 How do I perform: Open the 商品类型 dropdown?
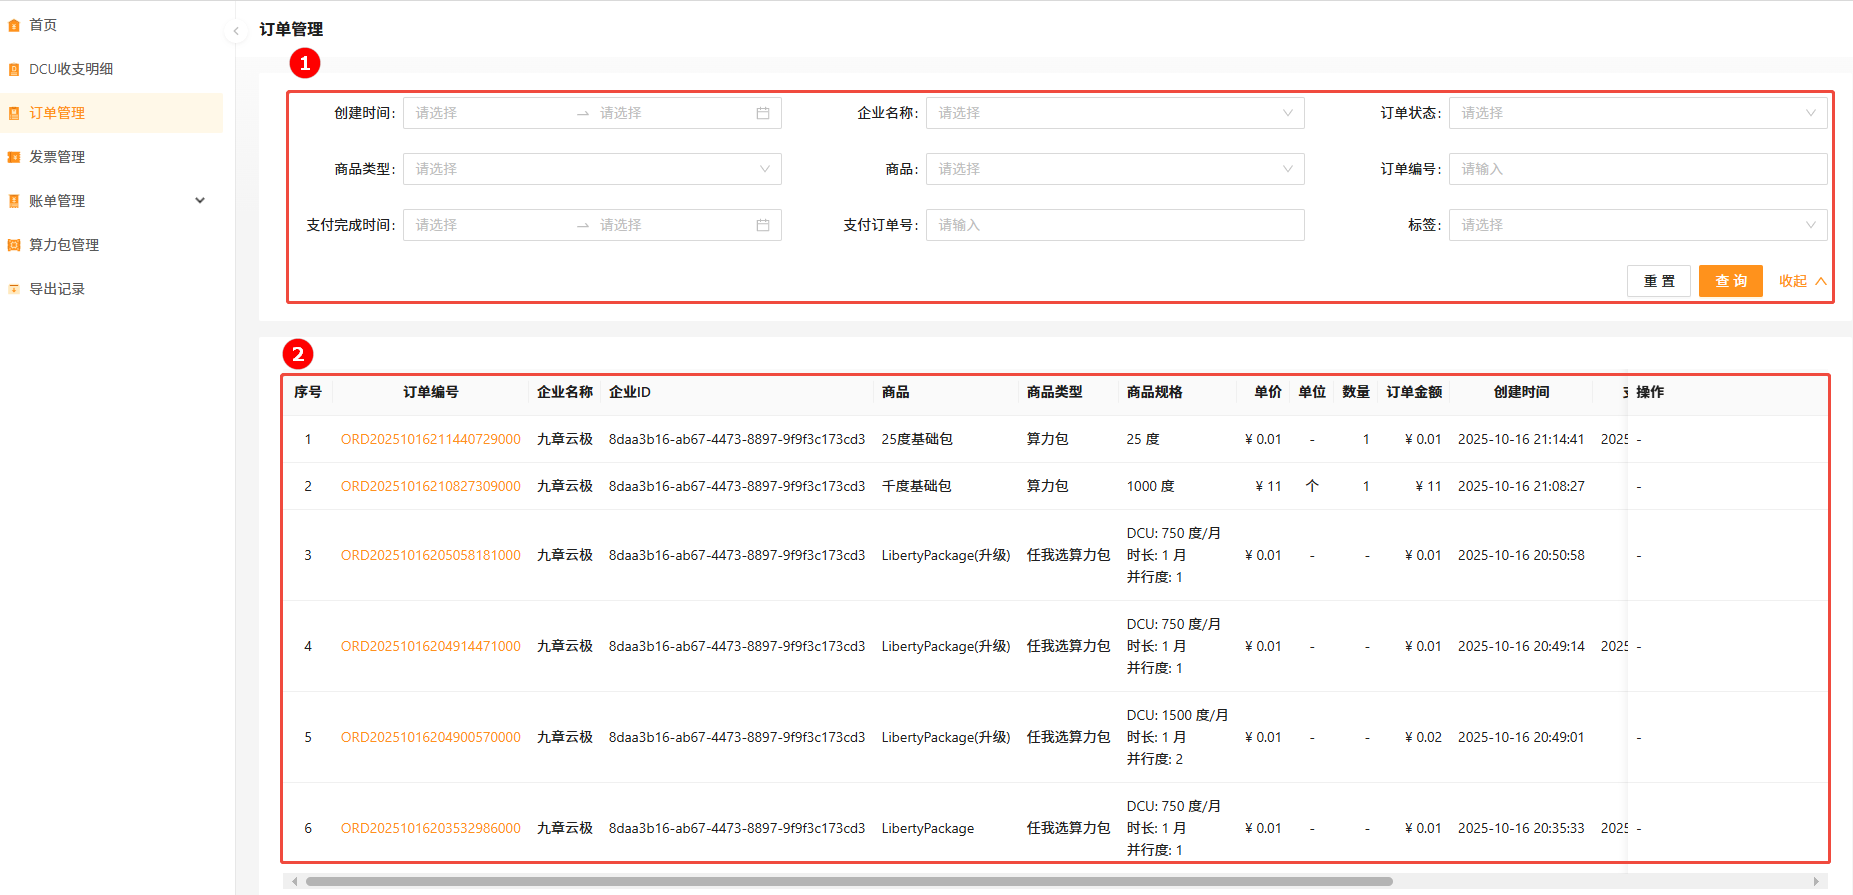click(x=591, y=169)
